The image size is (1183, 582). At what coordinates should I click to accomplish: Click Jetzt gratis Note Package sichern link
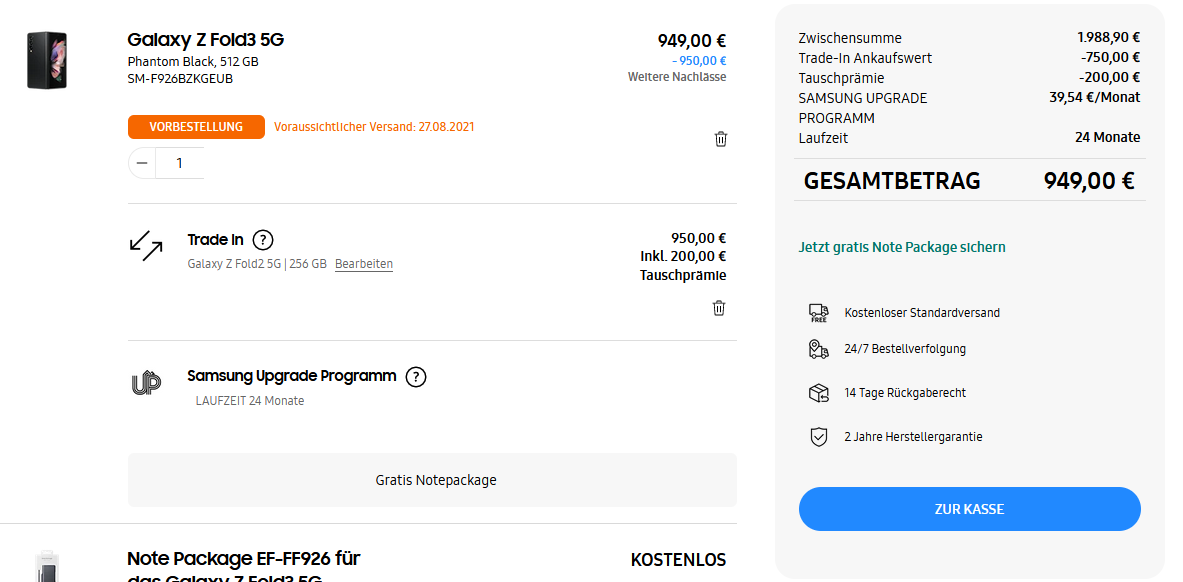point(902,247)
